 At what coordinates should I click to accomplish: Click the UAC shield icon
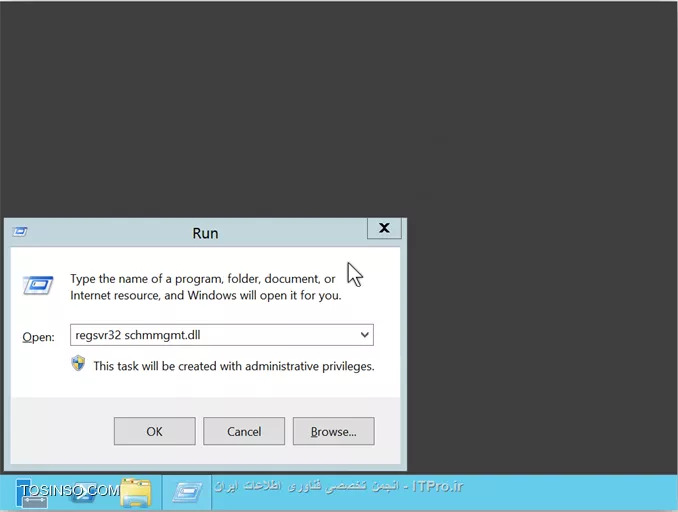pyautogui.click(x=78, y=364)
